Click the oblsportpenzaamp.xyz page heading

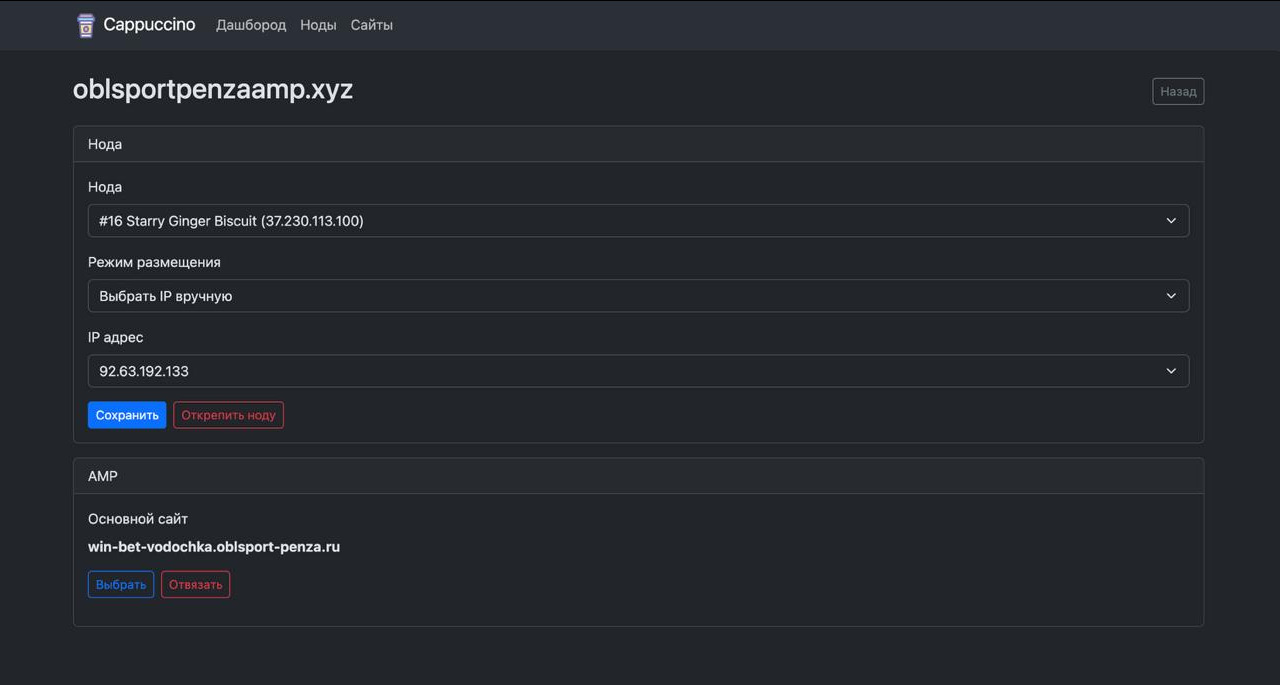213,89
